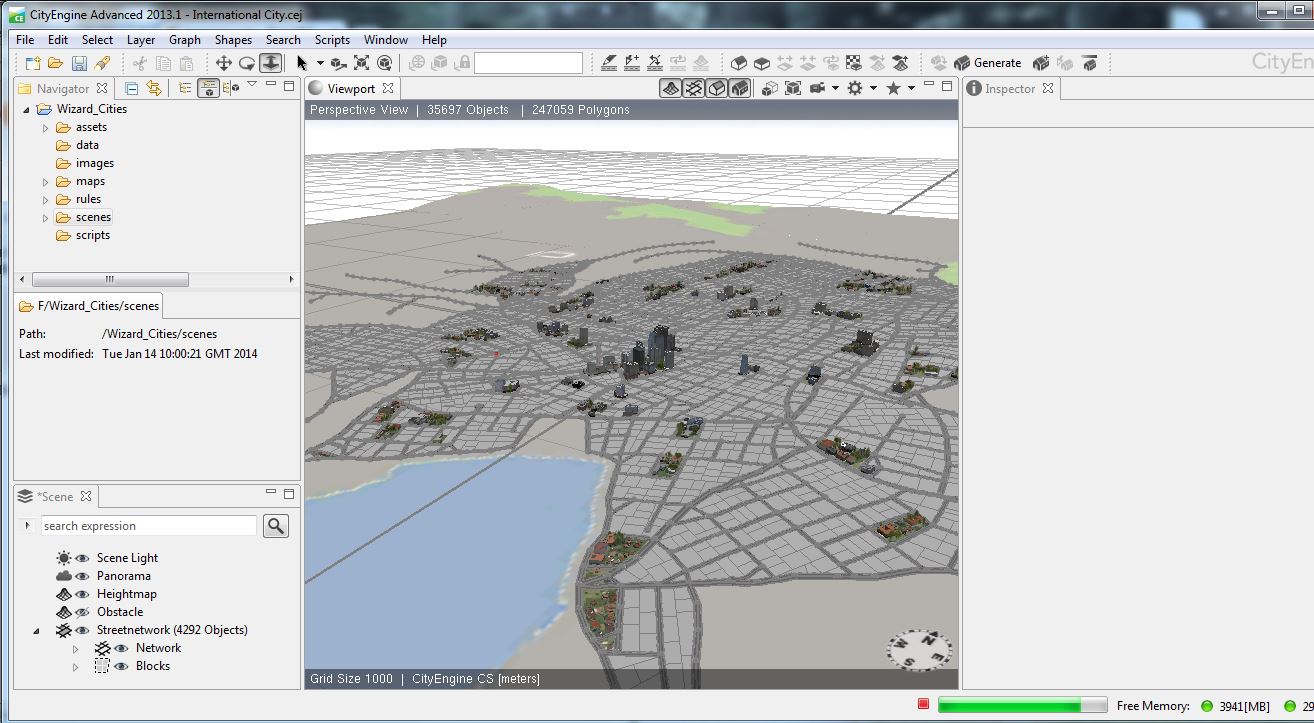Switch to the Inspector tab
Image resolution: width=1314 pixels, height=723 pixels.
point(1010,88)
